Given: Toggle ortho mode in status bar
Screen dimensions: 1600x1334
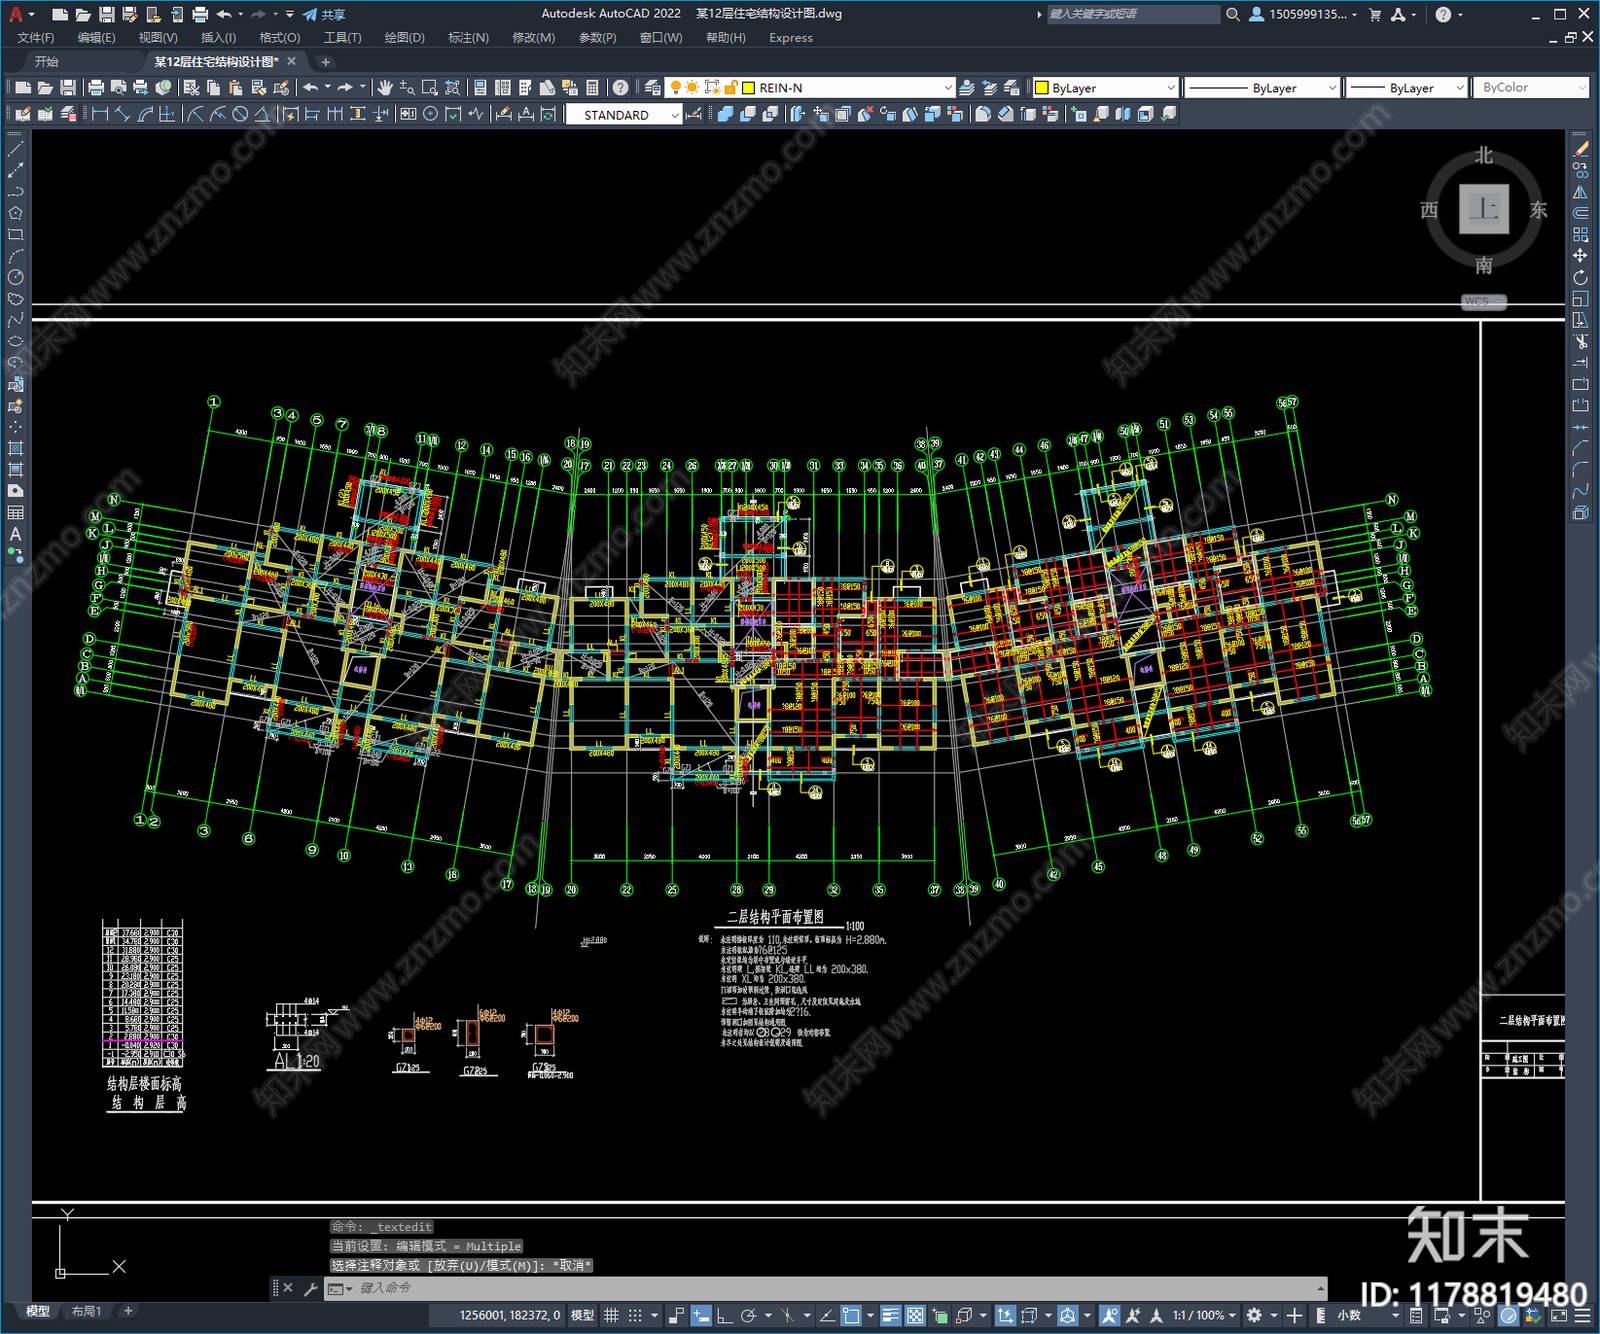Looking at the screenshot, I should click(723, 1315).
